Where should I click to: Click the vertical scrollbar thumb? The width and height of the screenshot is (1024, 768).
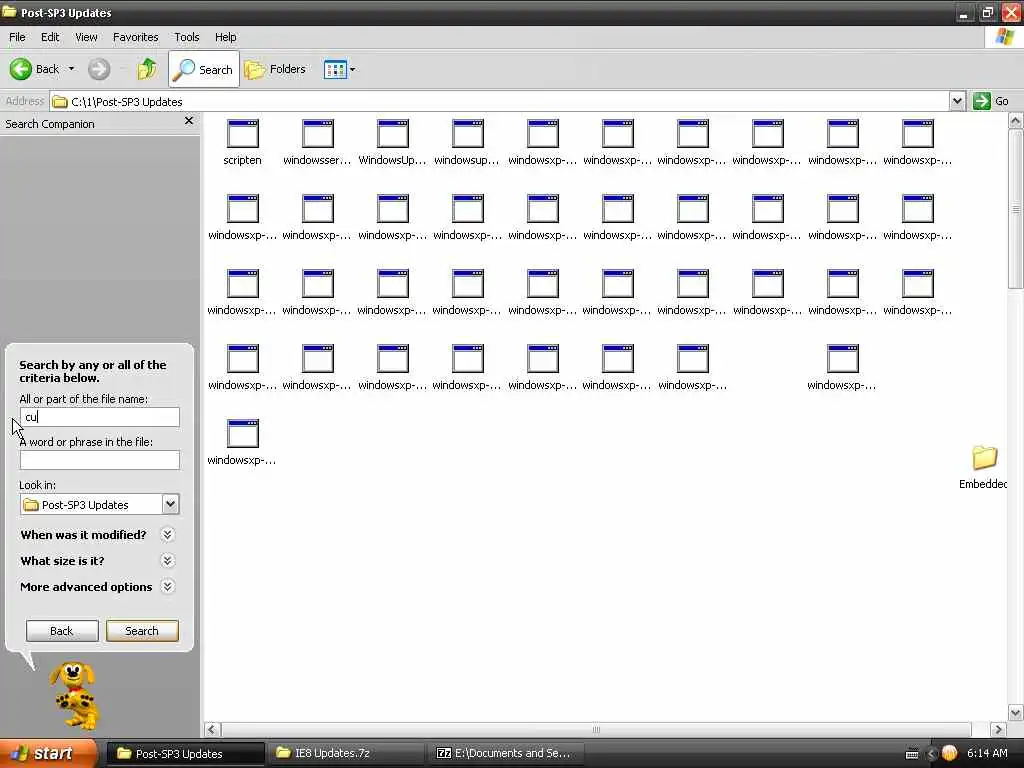[x=1016, y=209]
